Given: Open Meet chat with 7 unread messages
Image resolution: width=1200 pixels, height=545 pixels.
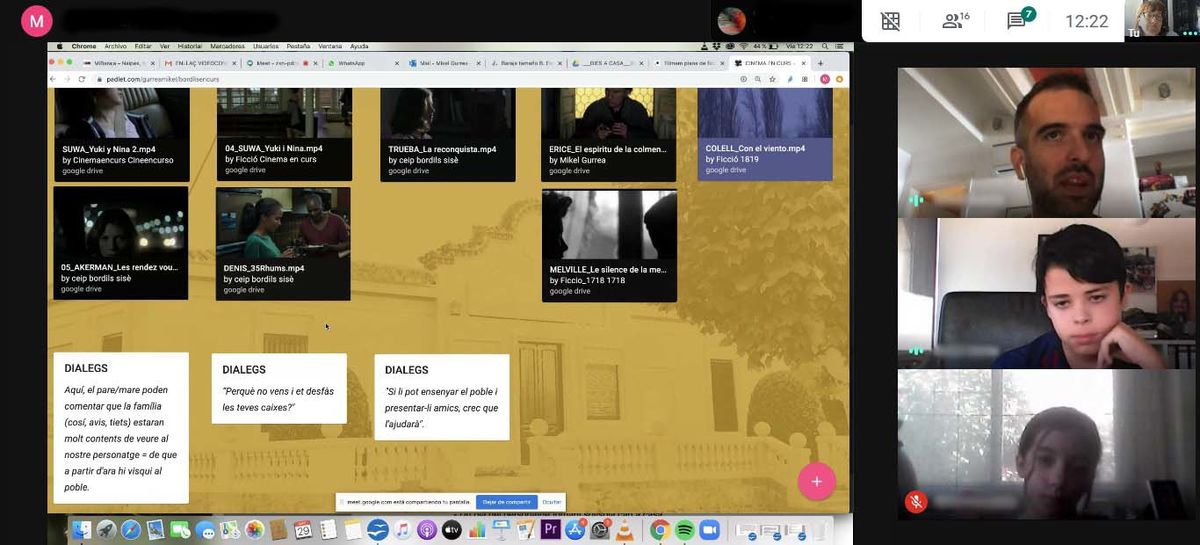Looking at the screenshot, I should click(1020, 20).
